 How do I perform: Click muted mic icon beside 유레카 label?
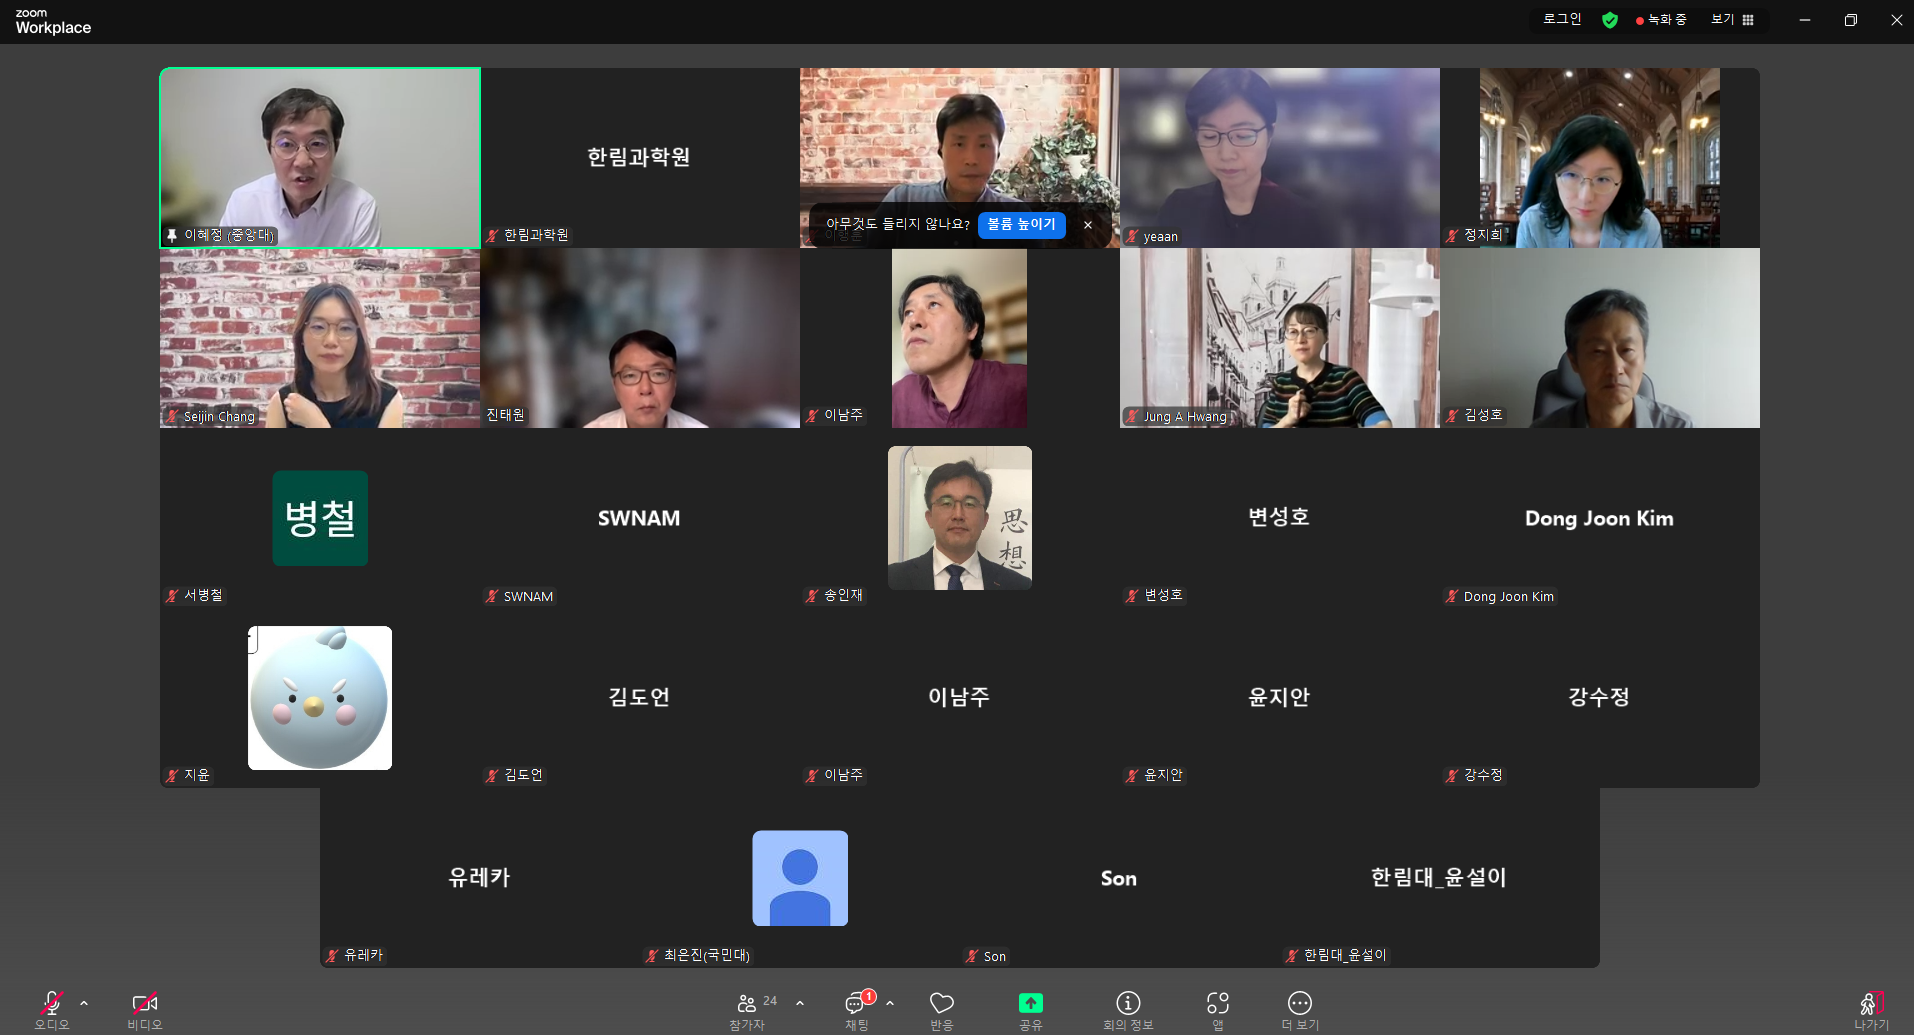click(x=332, y=956)
